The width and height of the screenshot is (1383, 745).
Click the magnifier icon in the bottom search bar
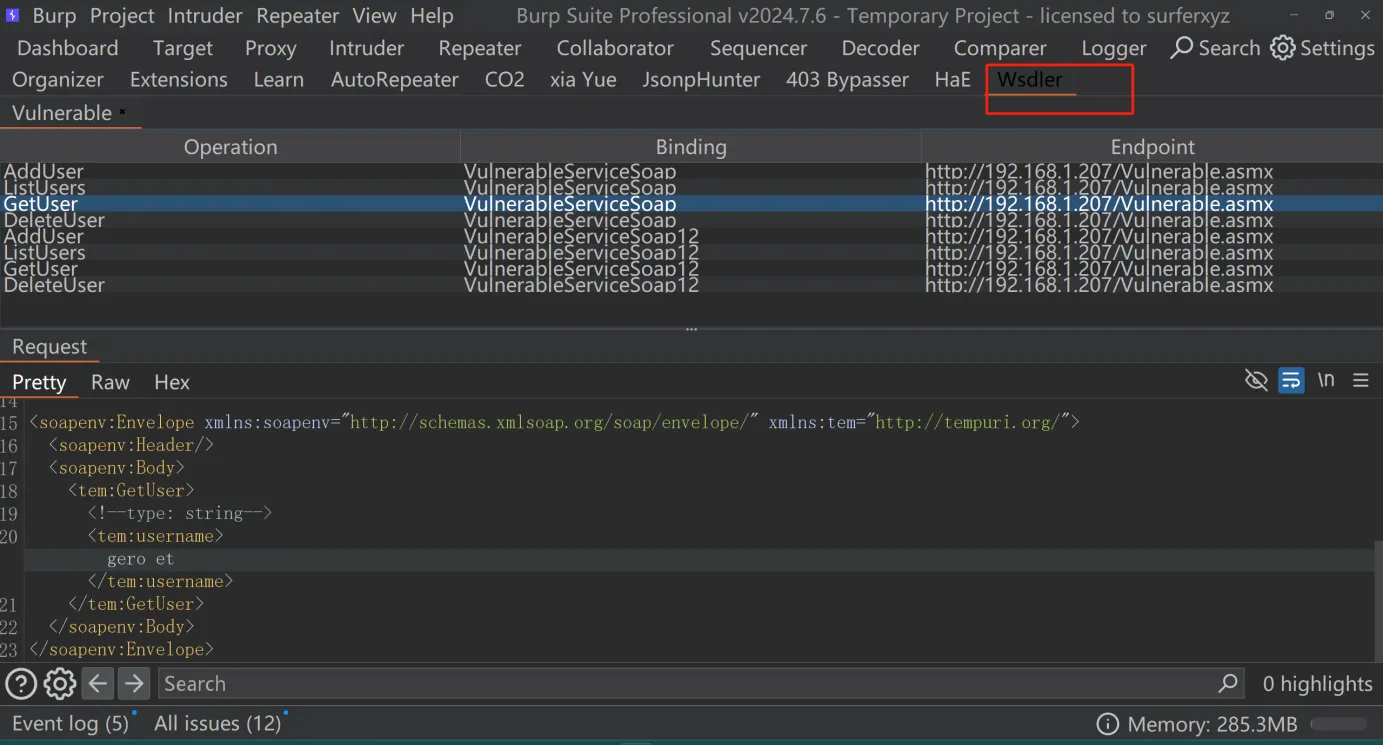tap(1228, 684)
